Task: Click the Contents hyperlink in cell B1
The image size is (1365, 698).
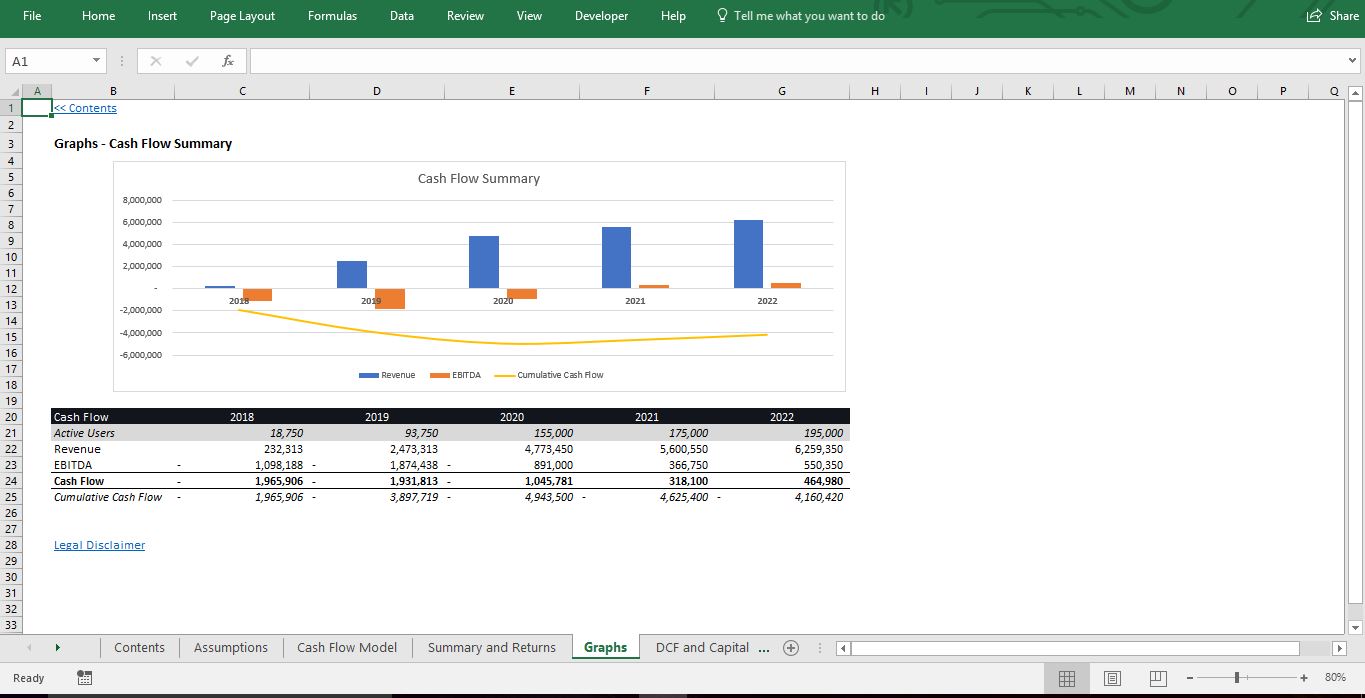Action: [x=85, y=107]
